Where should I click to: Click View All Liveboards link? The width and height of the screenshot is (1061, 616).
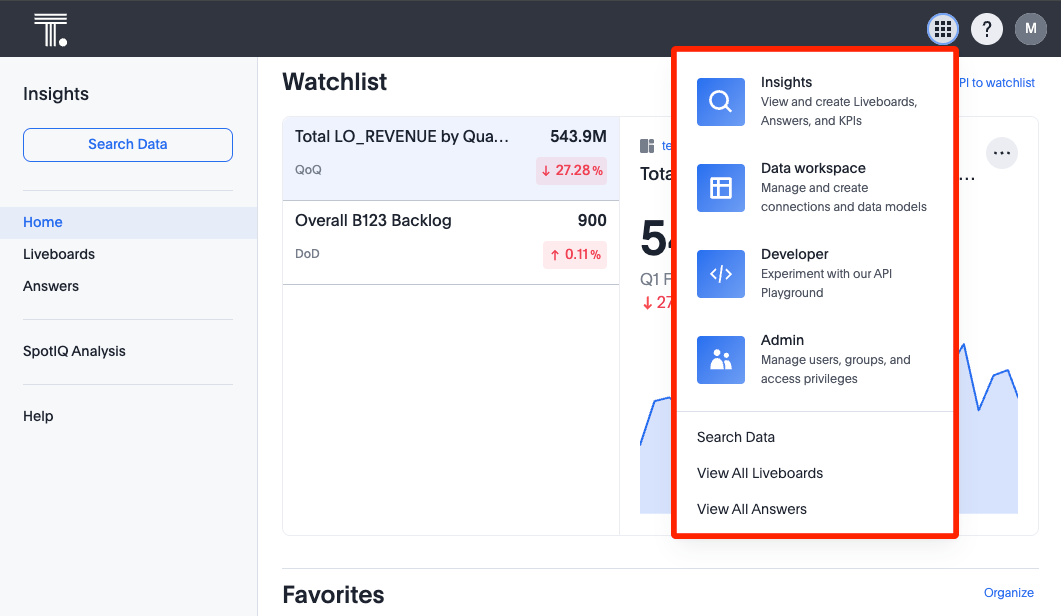tap(760, 473)
